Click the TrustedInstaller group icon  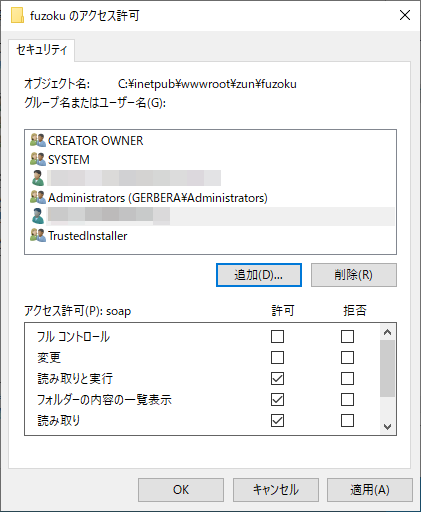pyautogui.click(x=38, y=235)
